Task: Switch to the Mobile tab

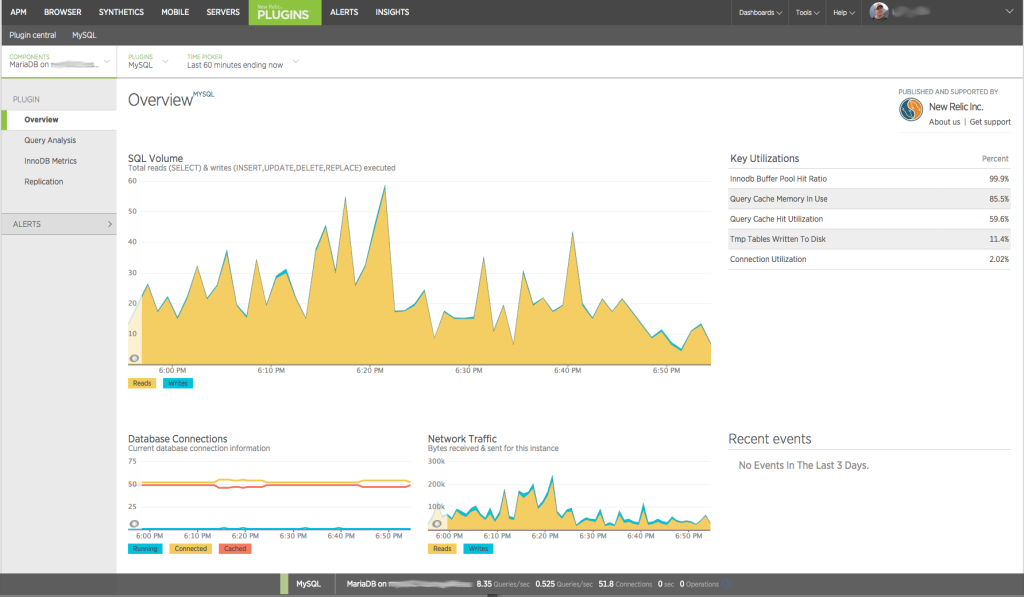Action: point(175,12)
